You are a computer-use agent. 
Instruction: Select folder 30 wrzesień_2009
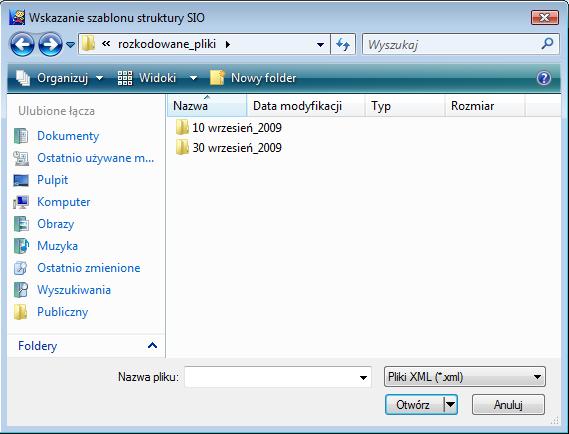(x=229, y=147)
